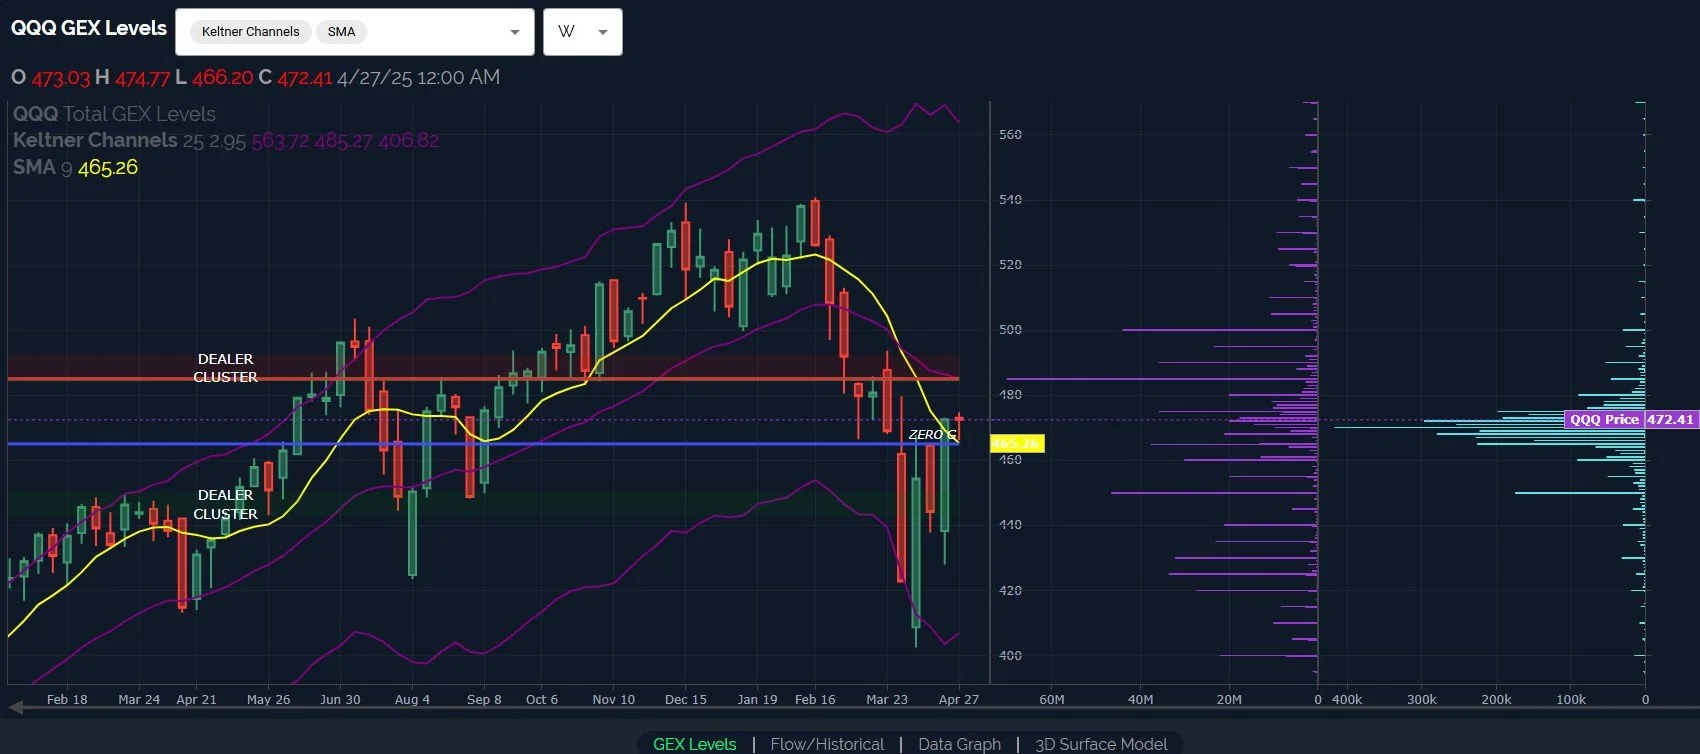Open the indicators dropdown arrow

(515, 32)
